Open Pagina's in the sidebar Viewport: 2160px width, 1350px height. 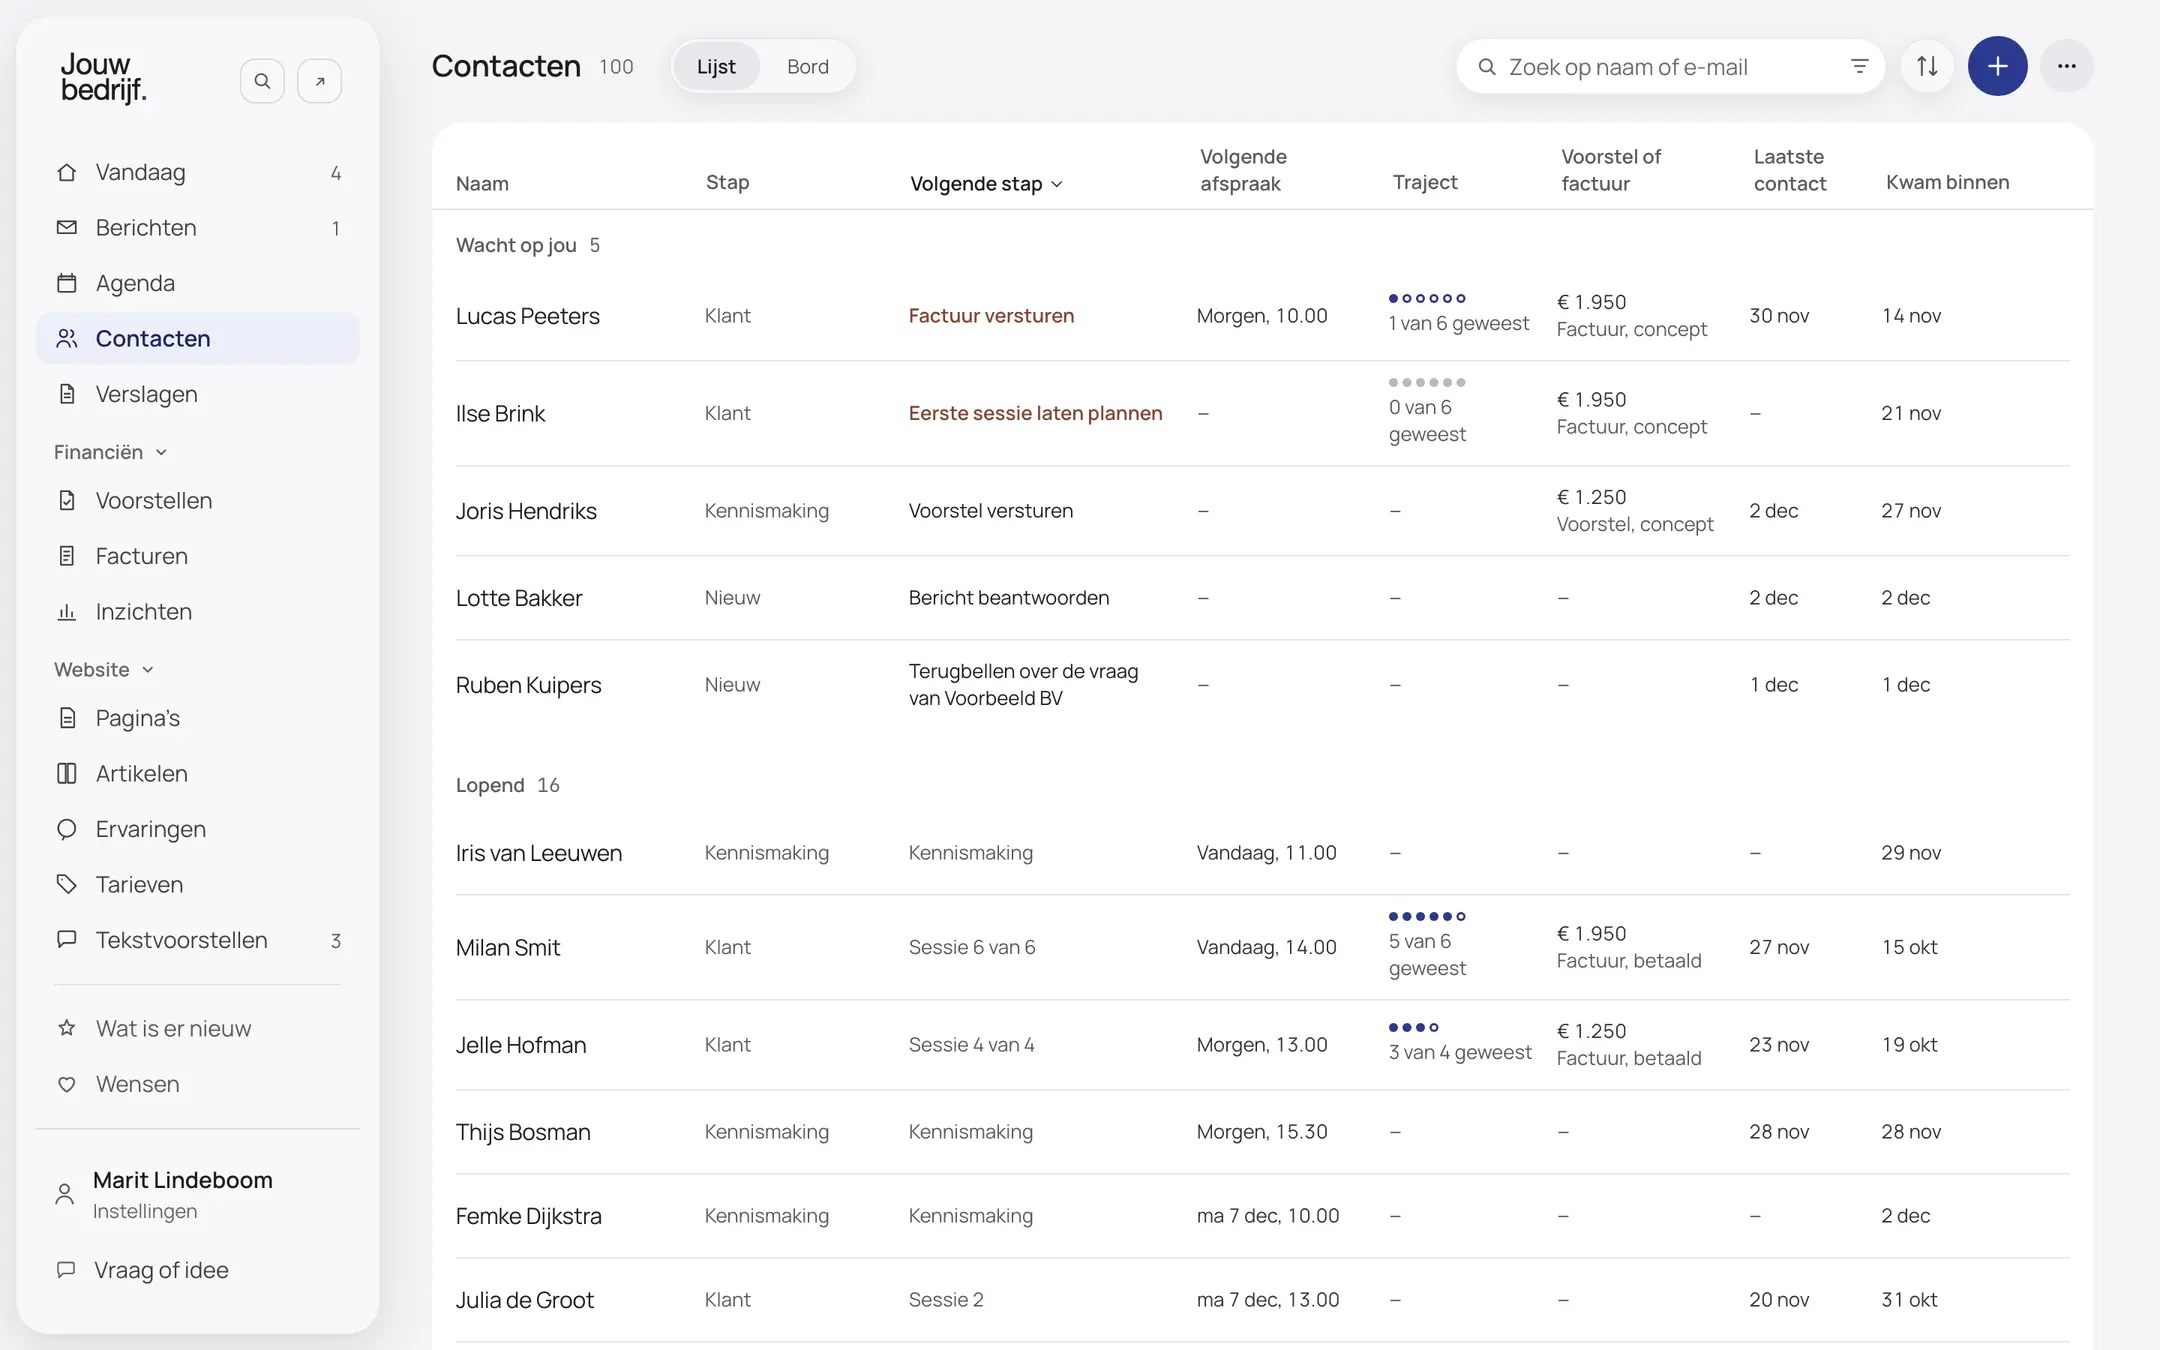click(198, 718)
